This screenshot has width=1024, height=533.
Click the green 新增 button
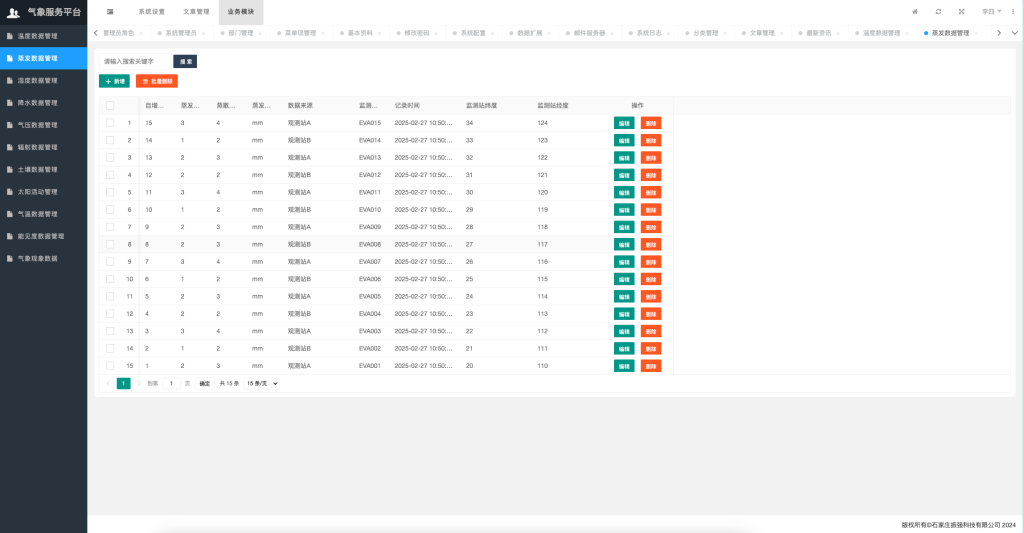pyautogui.click(x=114, y=80)
